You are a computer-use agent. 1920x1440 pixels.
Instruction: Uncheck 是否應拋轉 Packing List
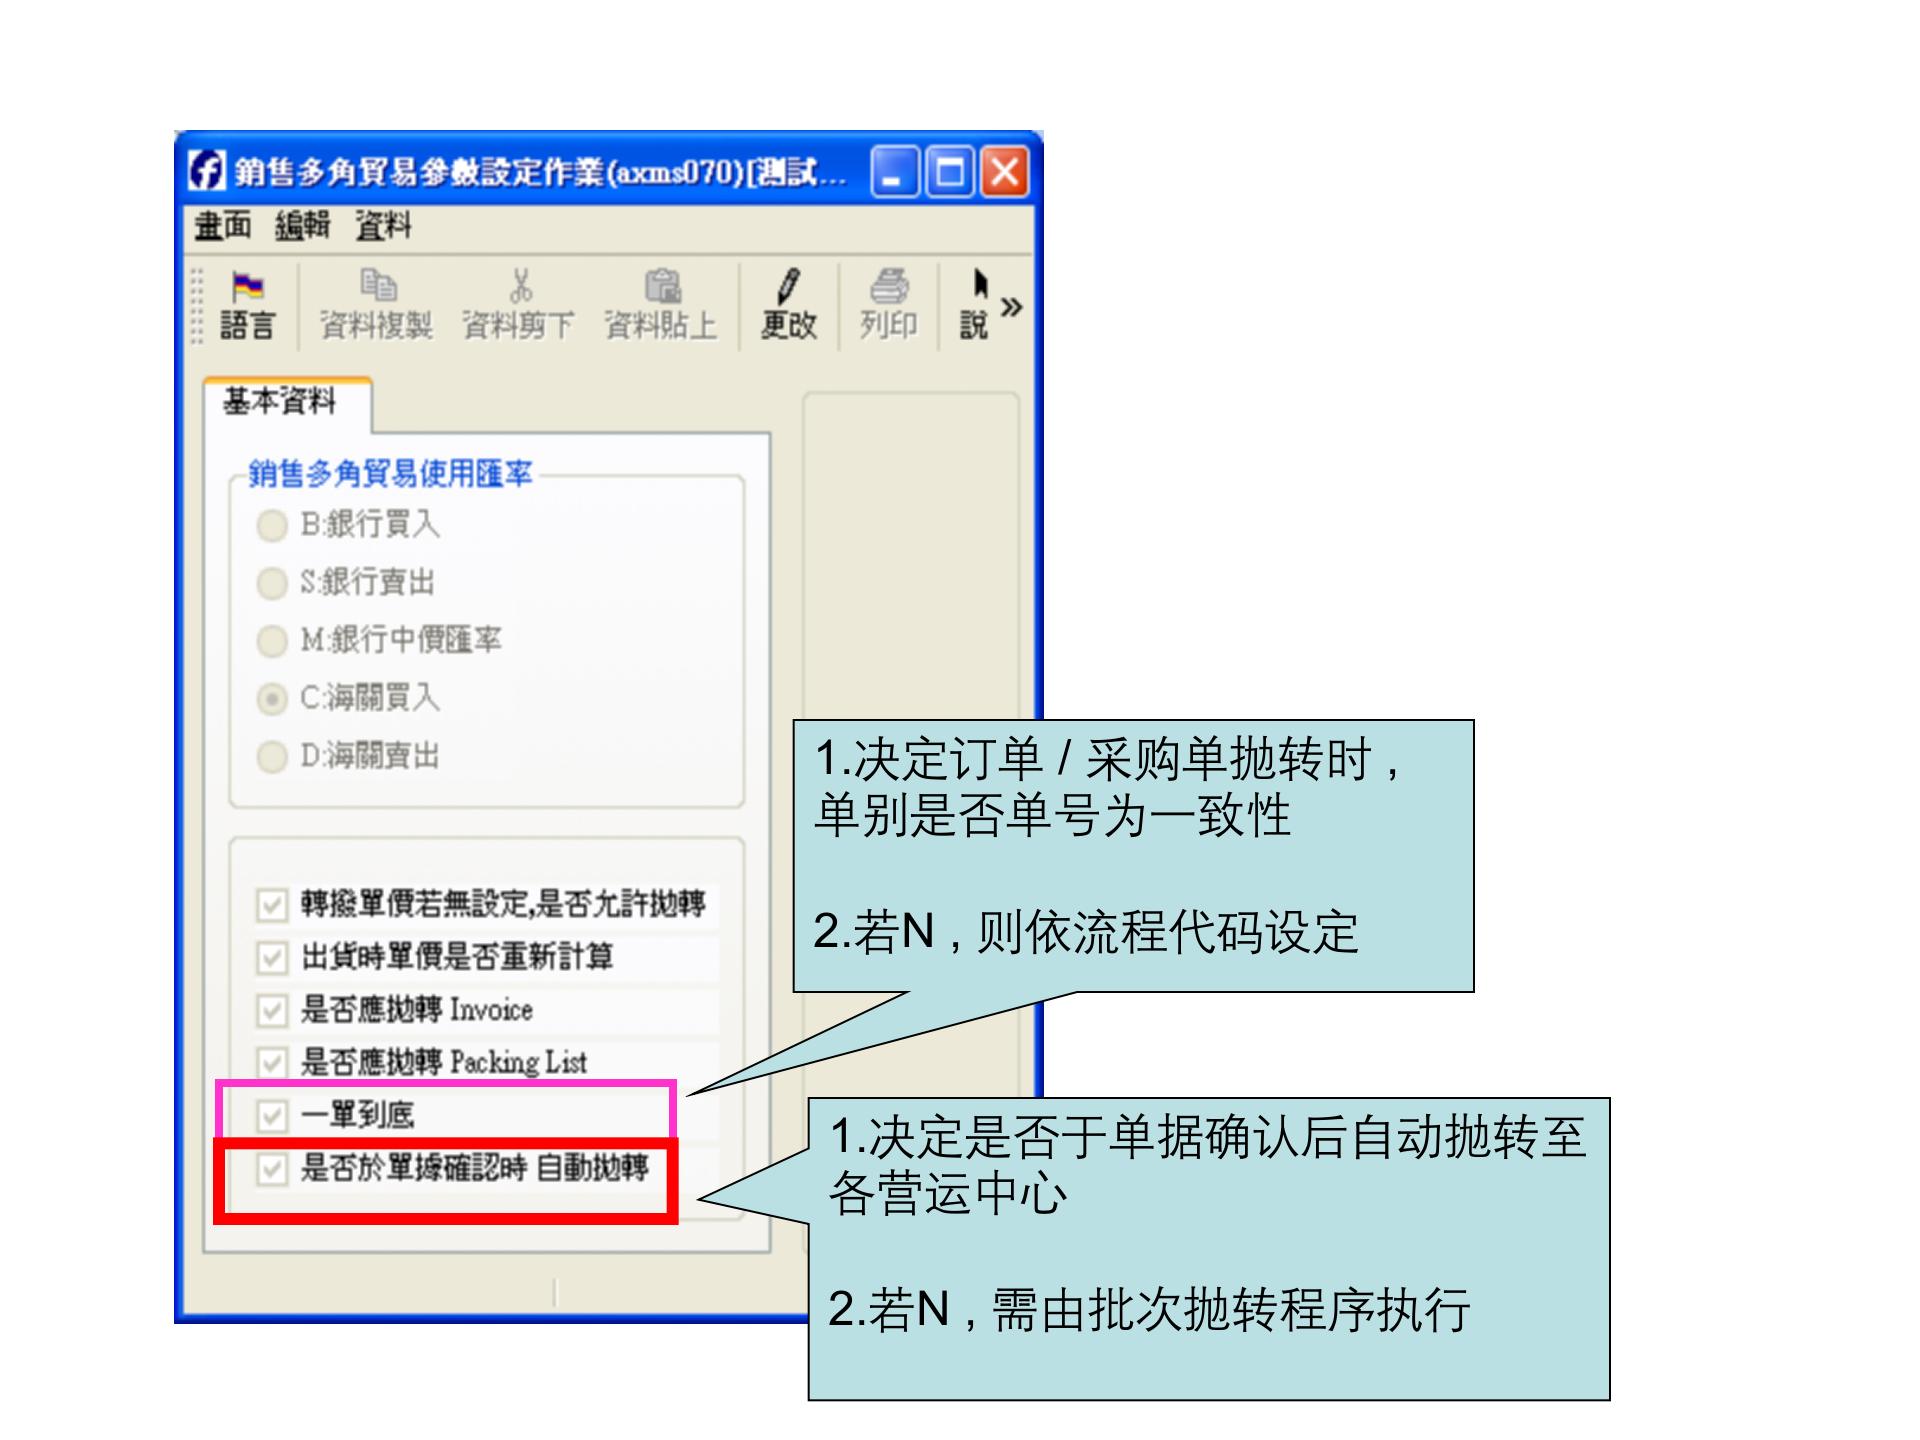(x=271, y=1061)
